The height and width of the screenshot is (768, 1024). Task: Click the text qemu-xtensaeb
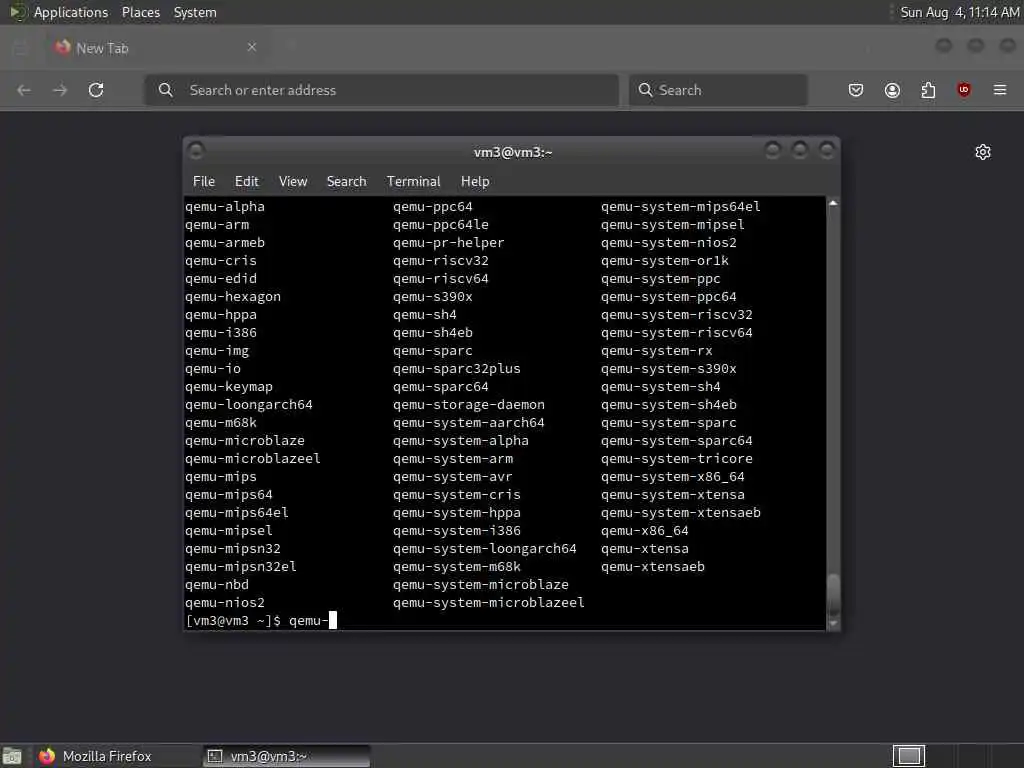click(x=653, y=567)
